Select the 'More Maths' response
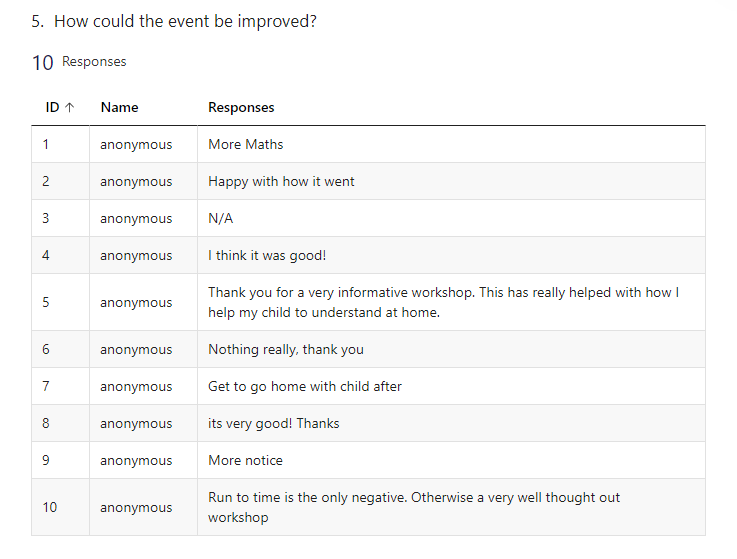The image size is (737, 559). (x=246, y=144)
